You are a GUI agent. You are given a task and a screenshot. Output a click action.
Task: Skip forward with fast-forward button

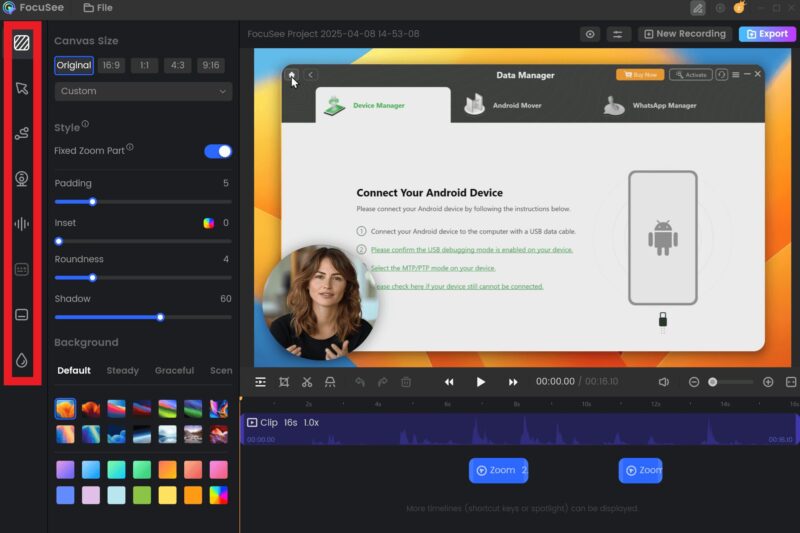click(513, 382)
